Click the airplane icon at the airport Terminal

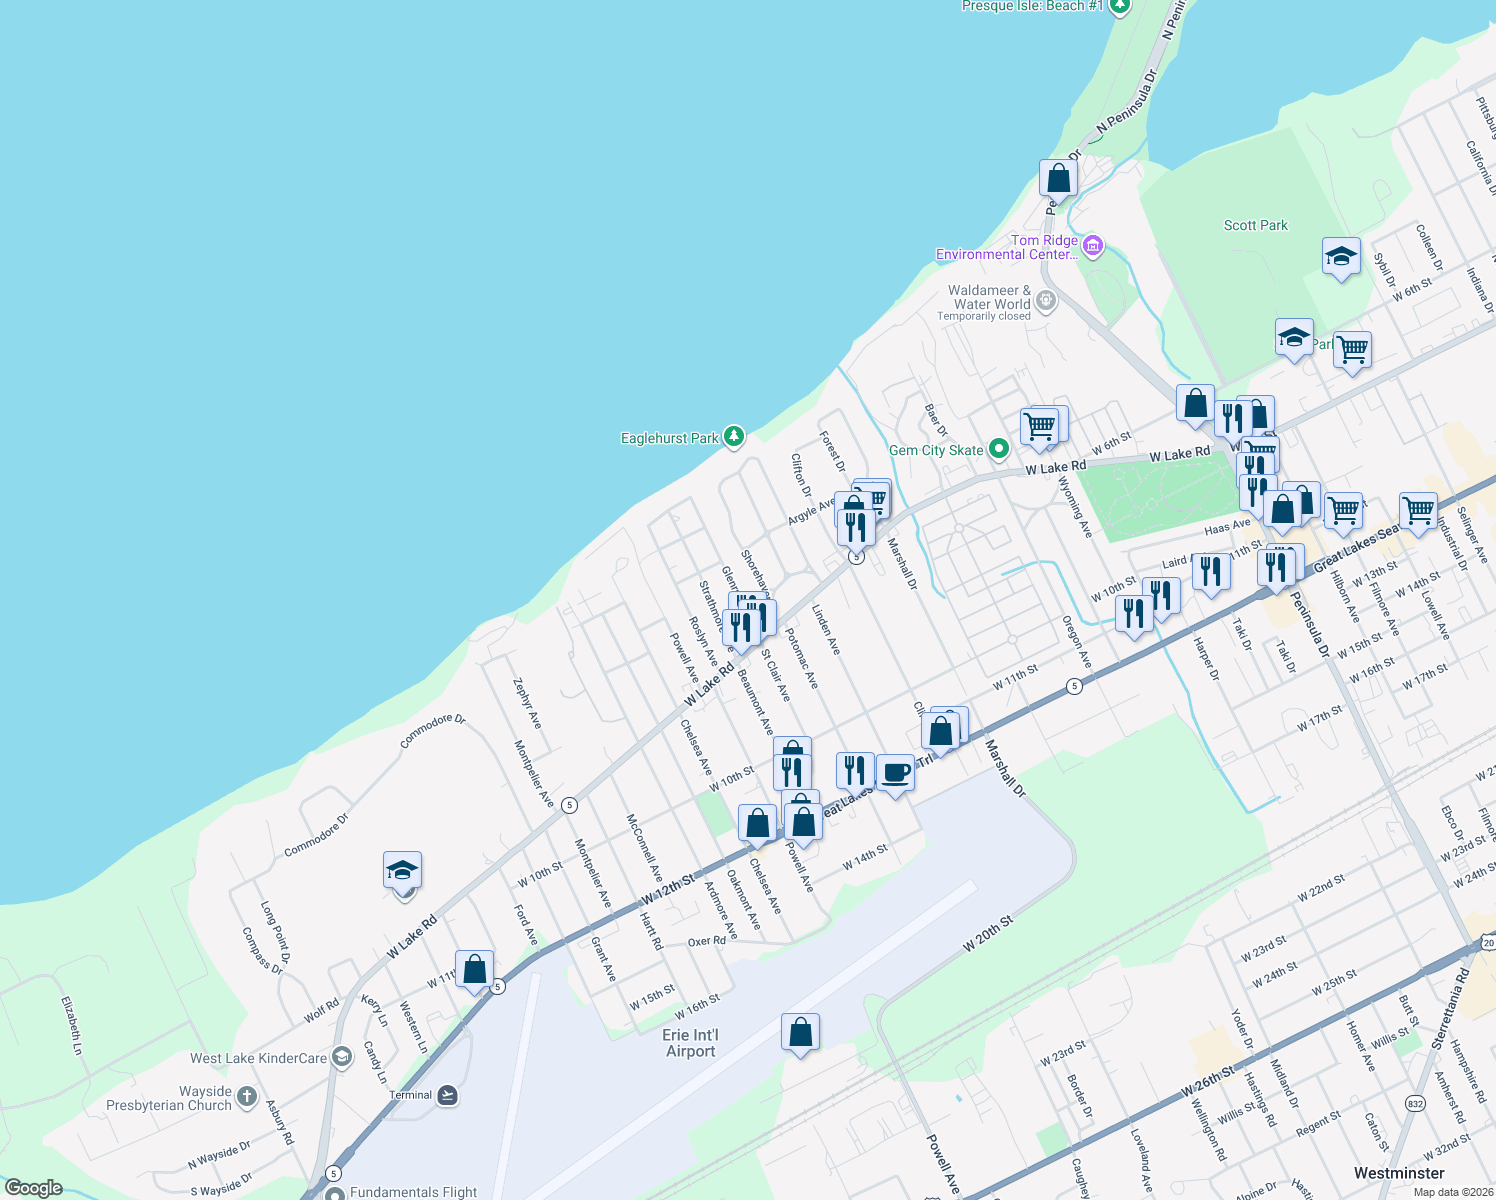[447, 1094]
